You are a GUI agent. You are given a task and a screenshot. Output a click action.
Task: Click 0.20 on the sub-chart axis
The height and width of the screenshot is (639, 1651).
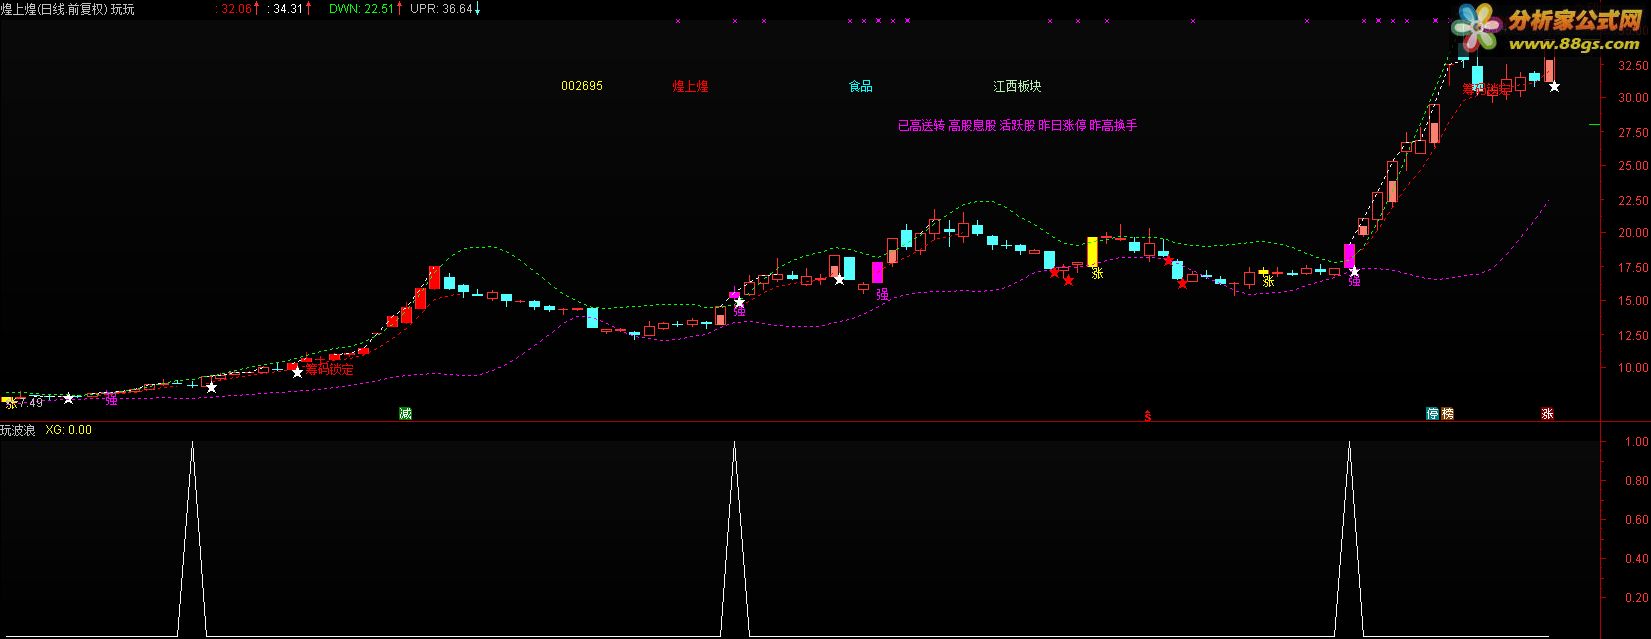pyautogui.click(x=1636, y=598)
